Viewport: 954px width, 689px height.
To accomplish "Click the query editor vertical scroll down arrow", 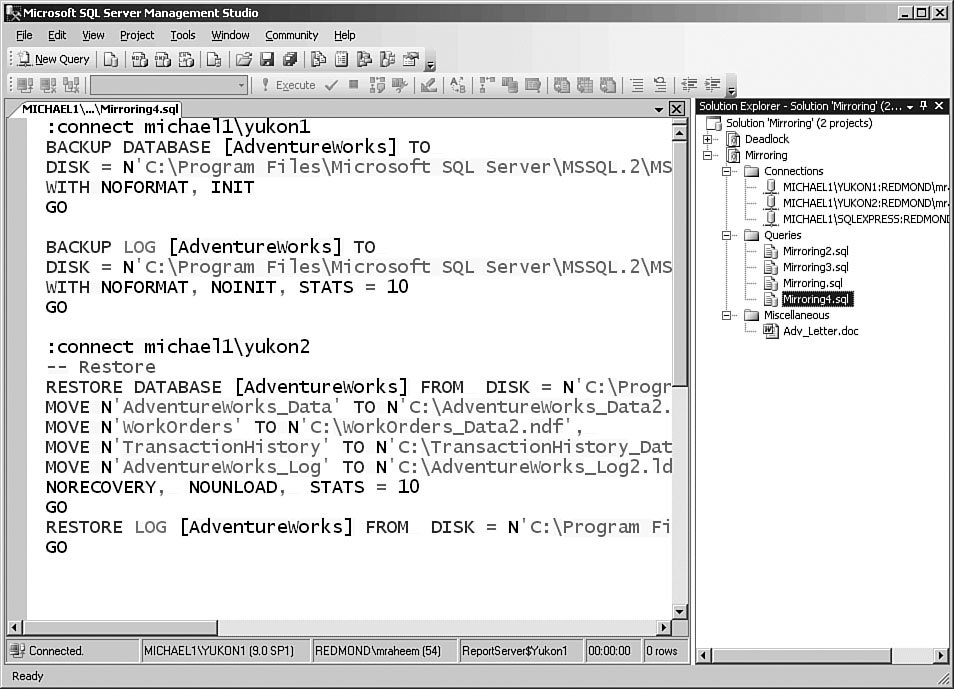I will (x=680, y=612).
